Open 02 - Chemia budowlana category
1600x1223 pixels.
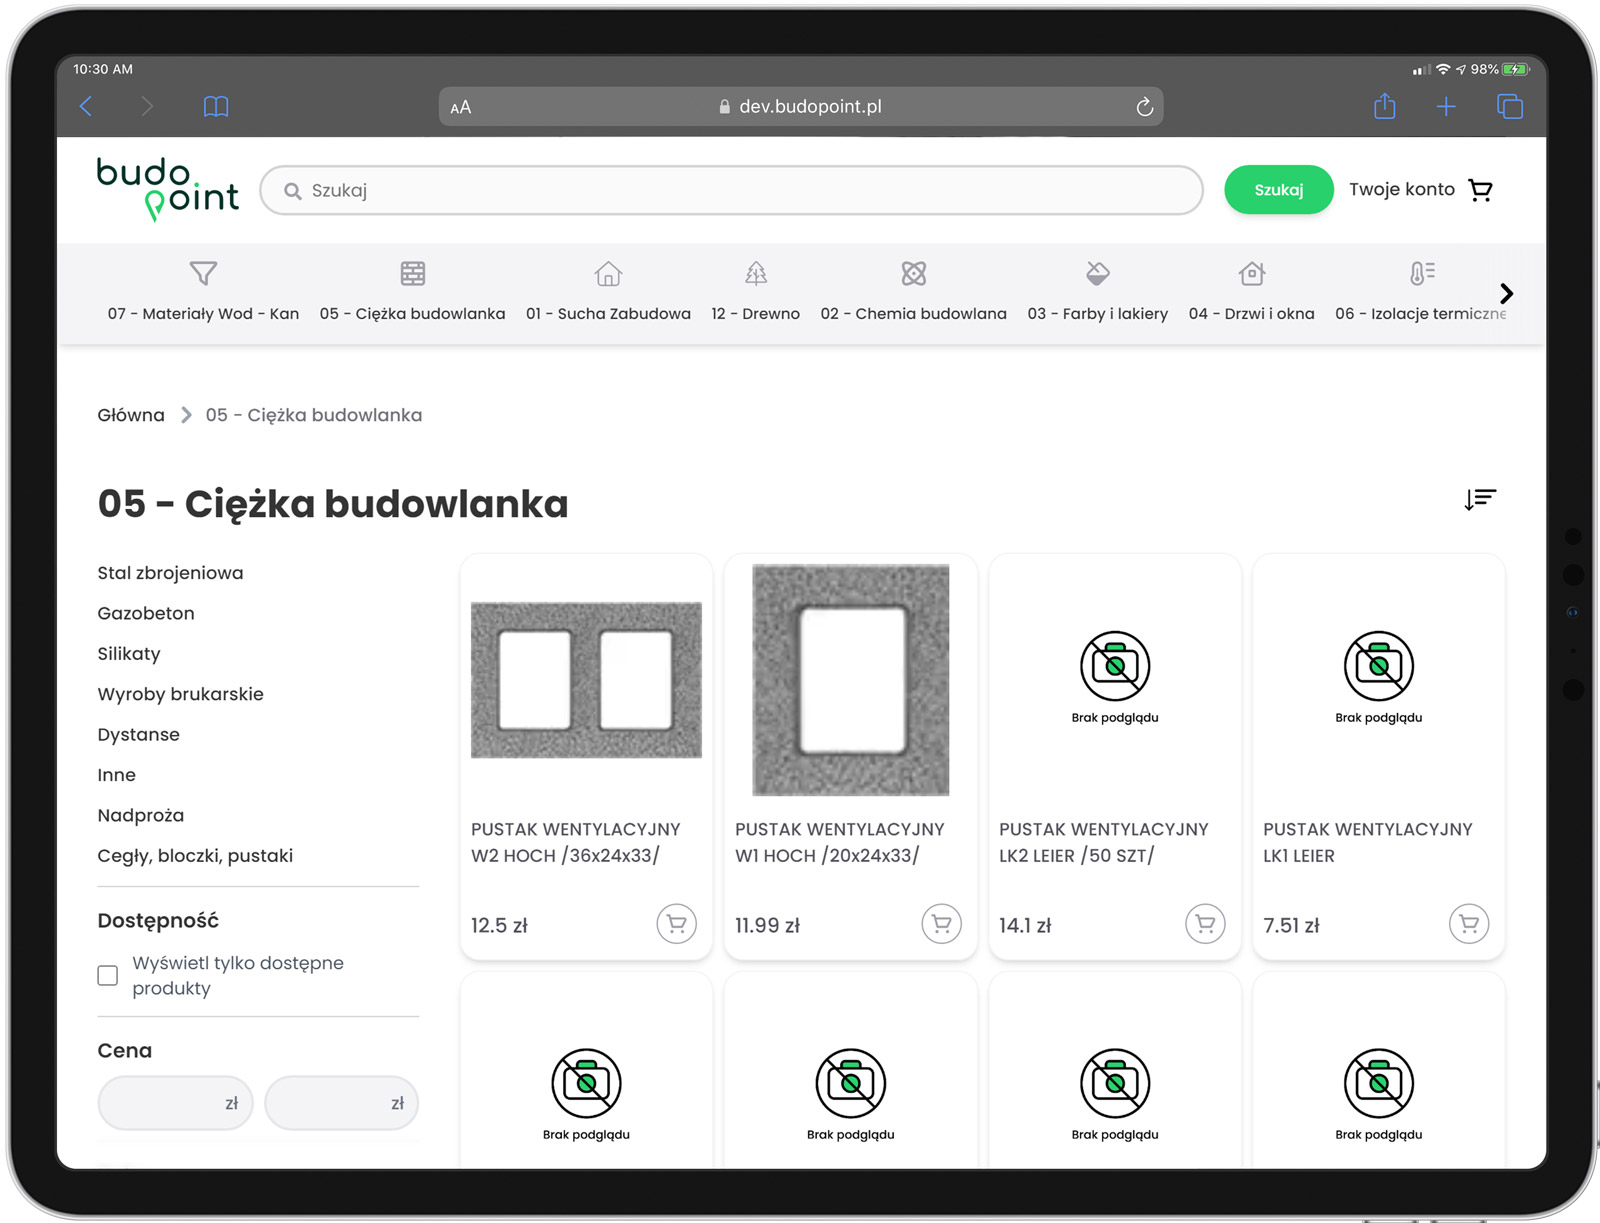click(914, 314)
